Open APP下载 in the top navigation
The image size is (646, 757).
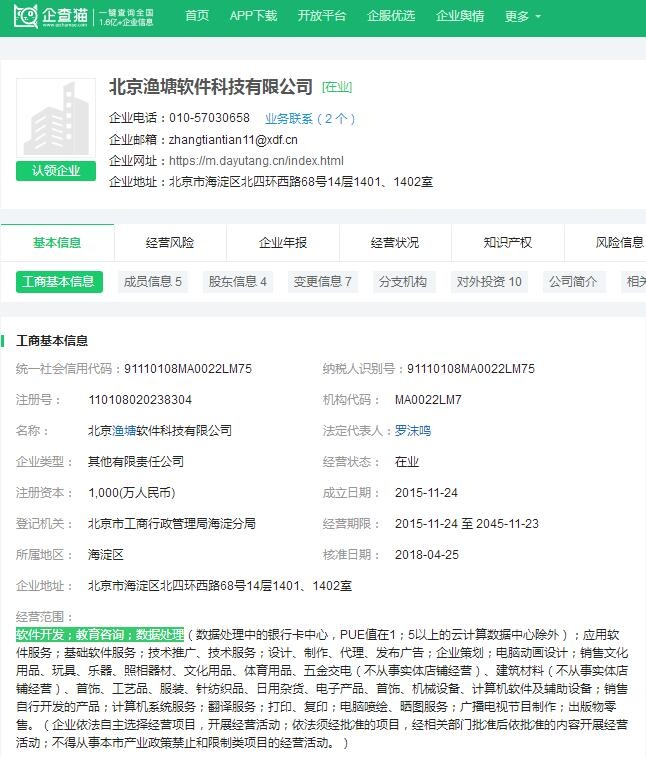coord(253,16)
